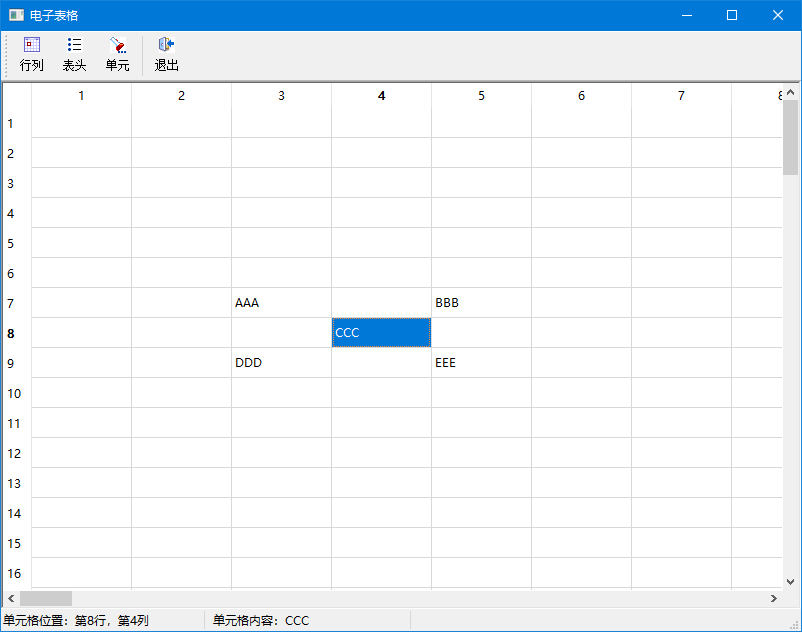The image size is (802, 632).
Task: Click column header 1
Action: 81,96
